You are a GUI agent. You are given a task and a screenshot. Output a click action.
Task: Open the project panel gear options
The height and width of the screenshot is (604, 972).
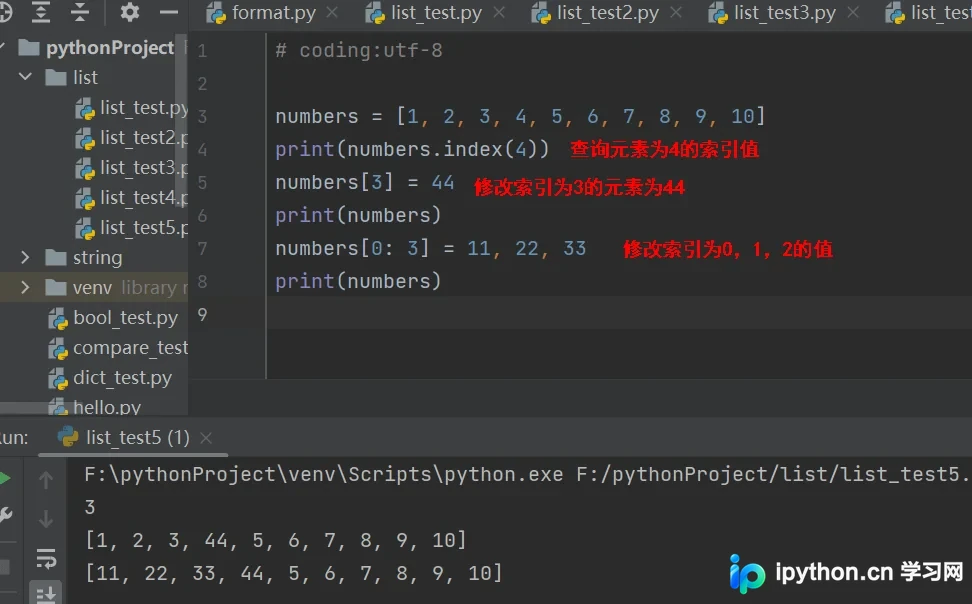point(130,12)
